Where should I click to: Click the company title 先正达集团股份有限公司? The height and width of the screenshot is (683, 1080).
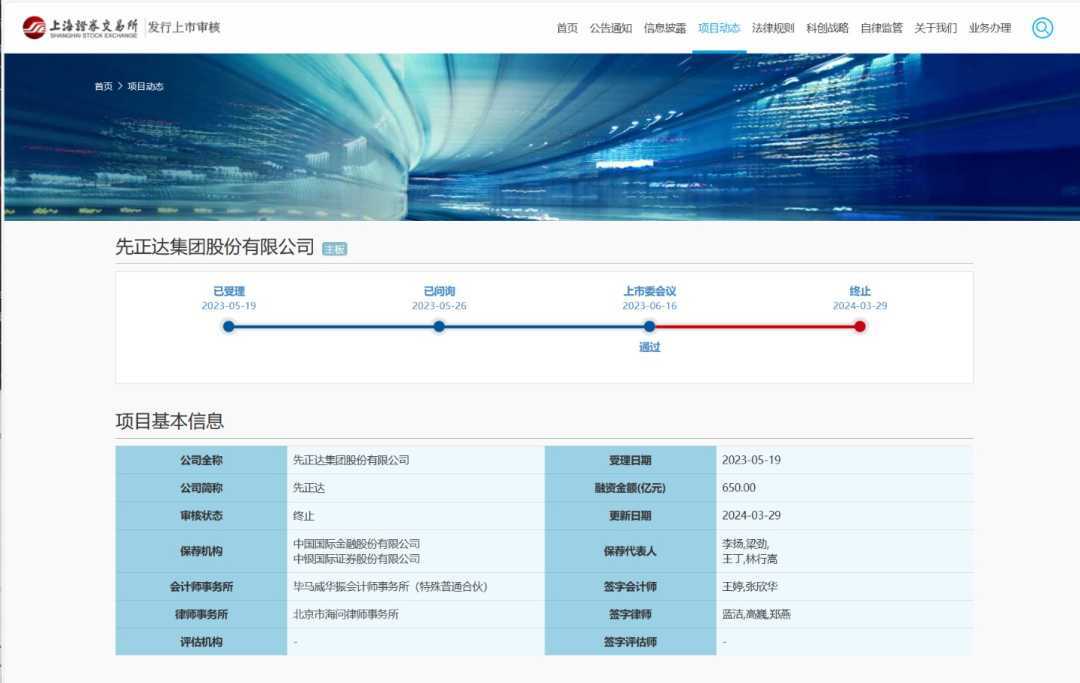pos(215,246)
